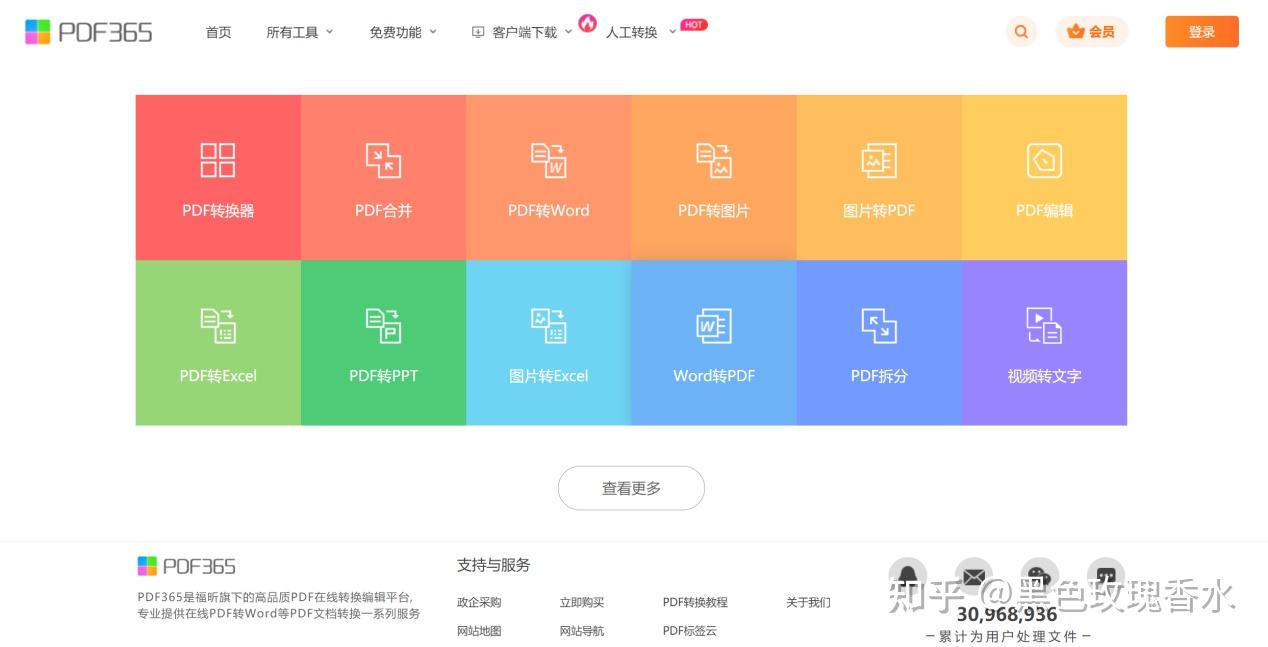
Task: Click the PDF合并 tile label
Action: point(383,211)
